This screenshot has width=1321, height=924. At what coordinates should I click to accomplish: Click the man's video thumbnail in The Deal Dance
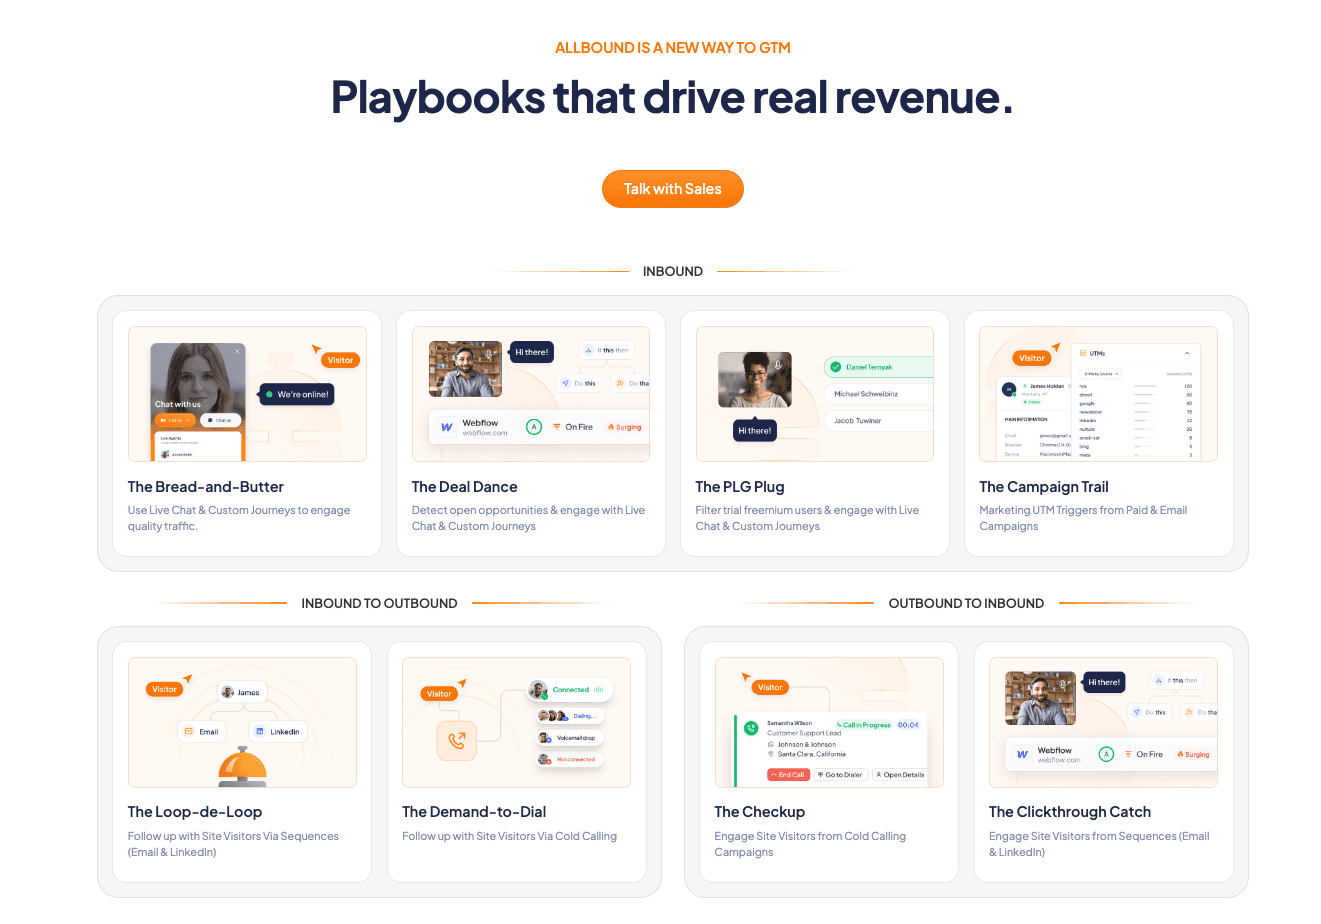[x=465, y=369]
